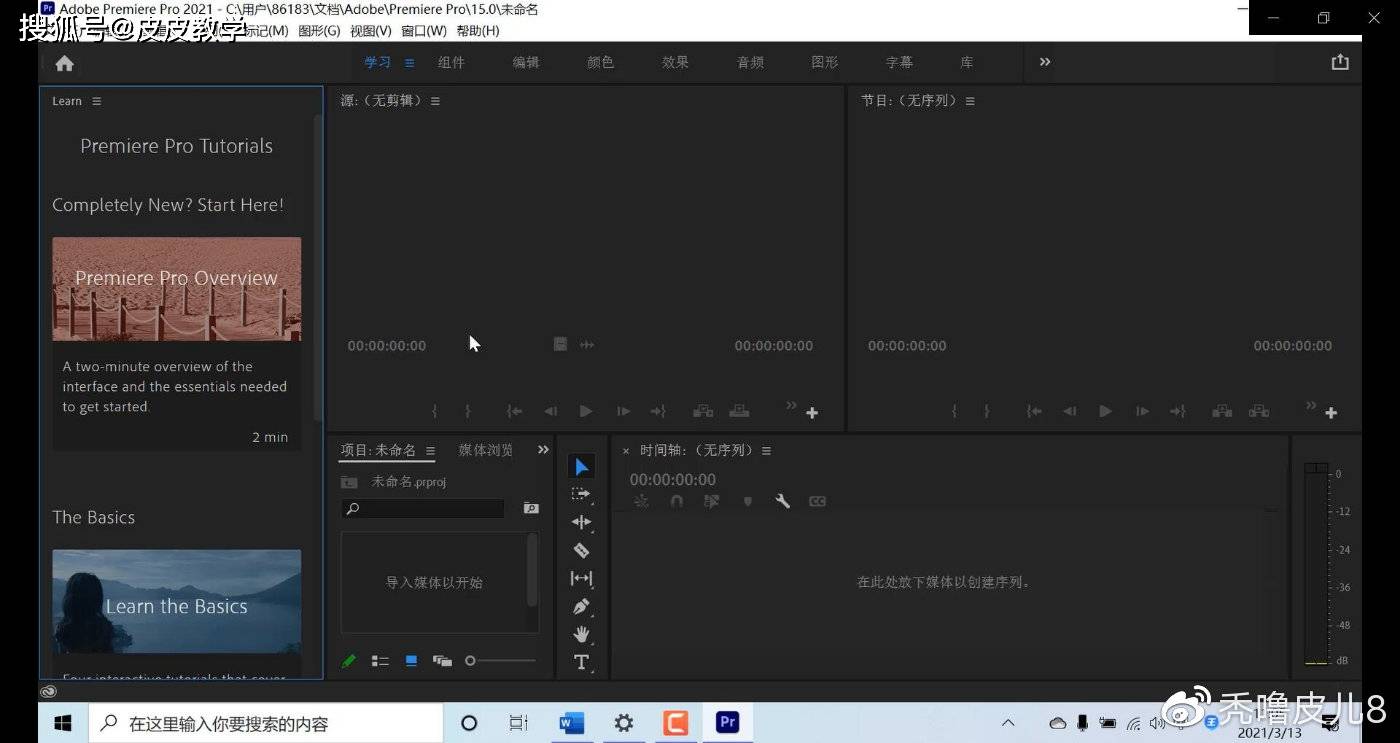Select the Ripple Edit tool
This screenshot has height=743, width=1400.
tap(581, 522)
